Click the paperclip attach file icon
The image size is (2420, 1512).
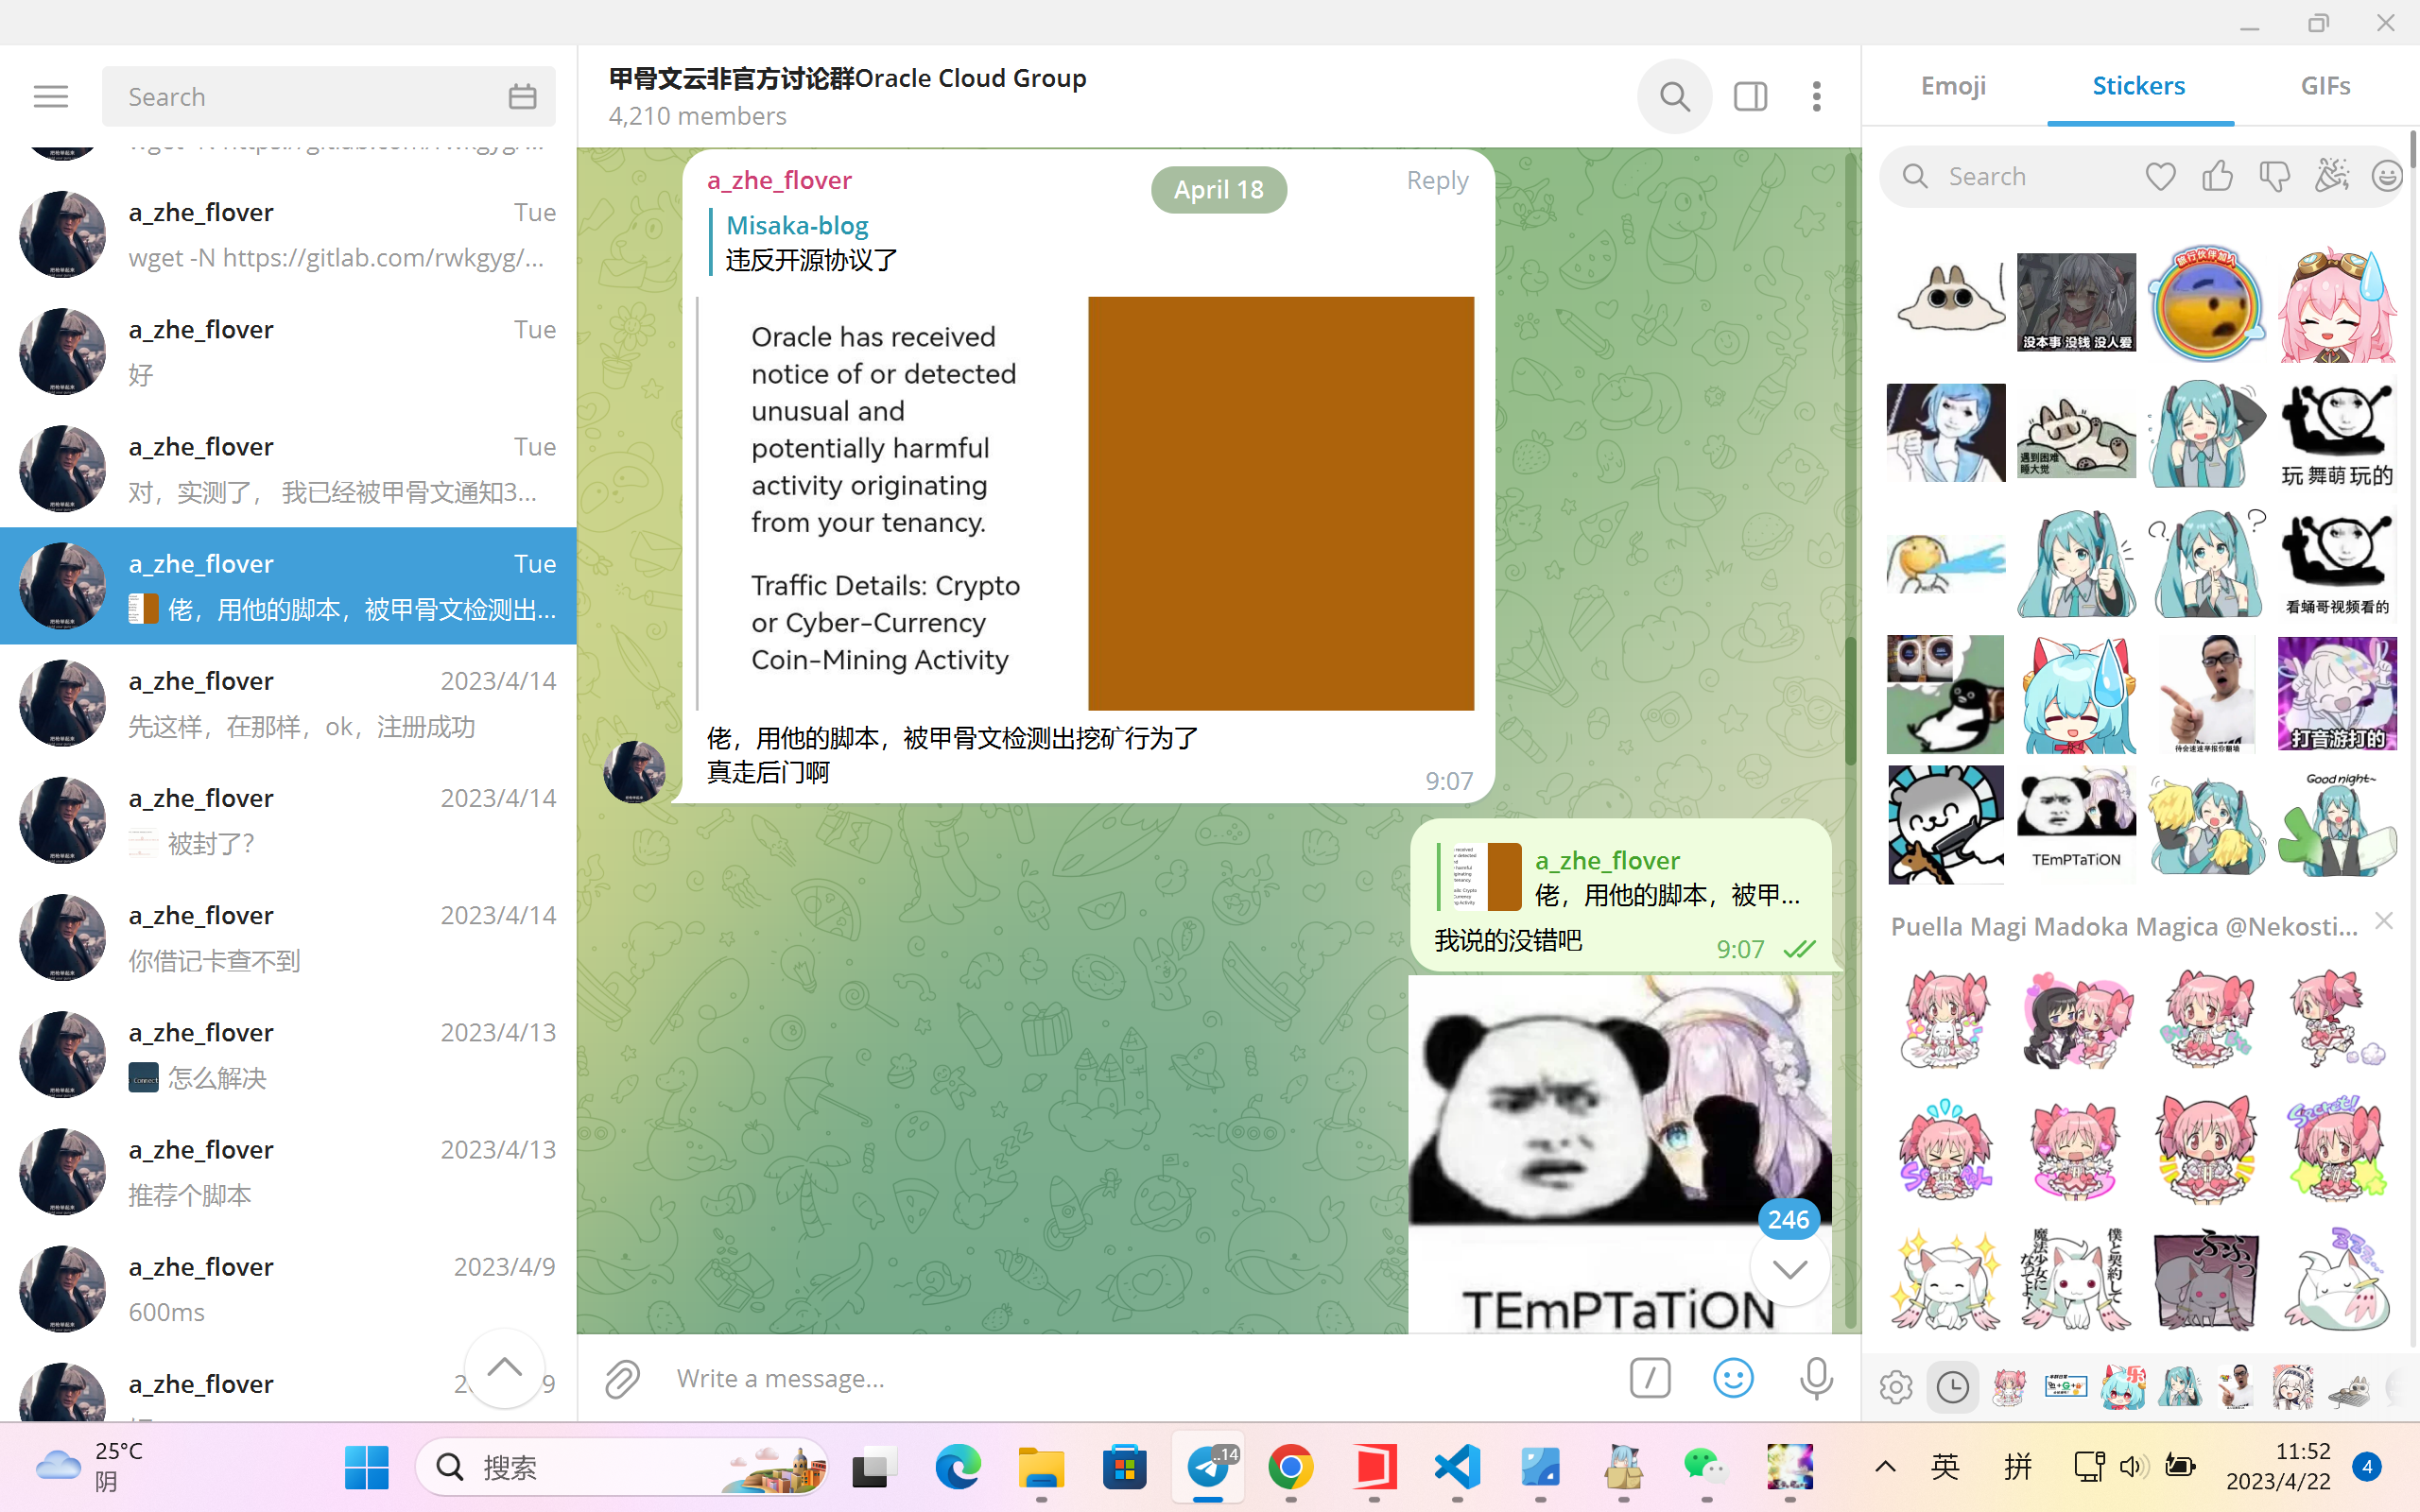pyautogui.click(x=622, y=1378)
